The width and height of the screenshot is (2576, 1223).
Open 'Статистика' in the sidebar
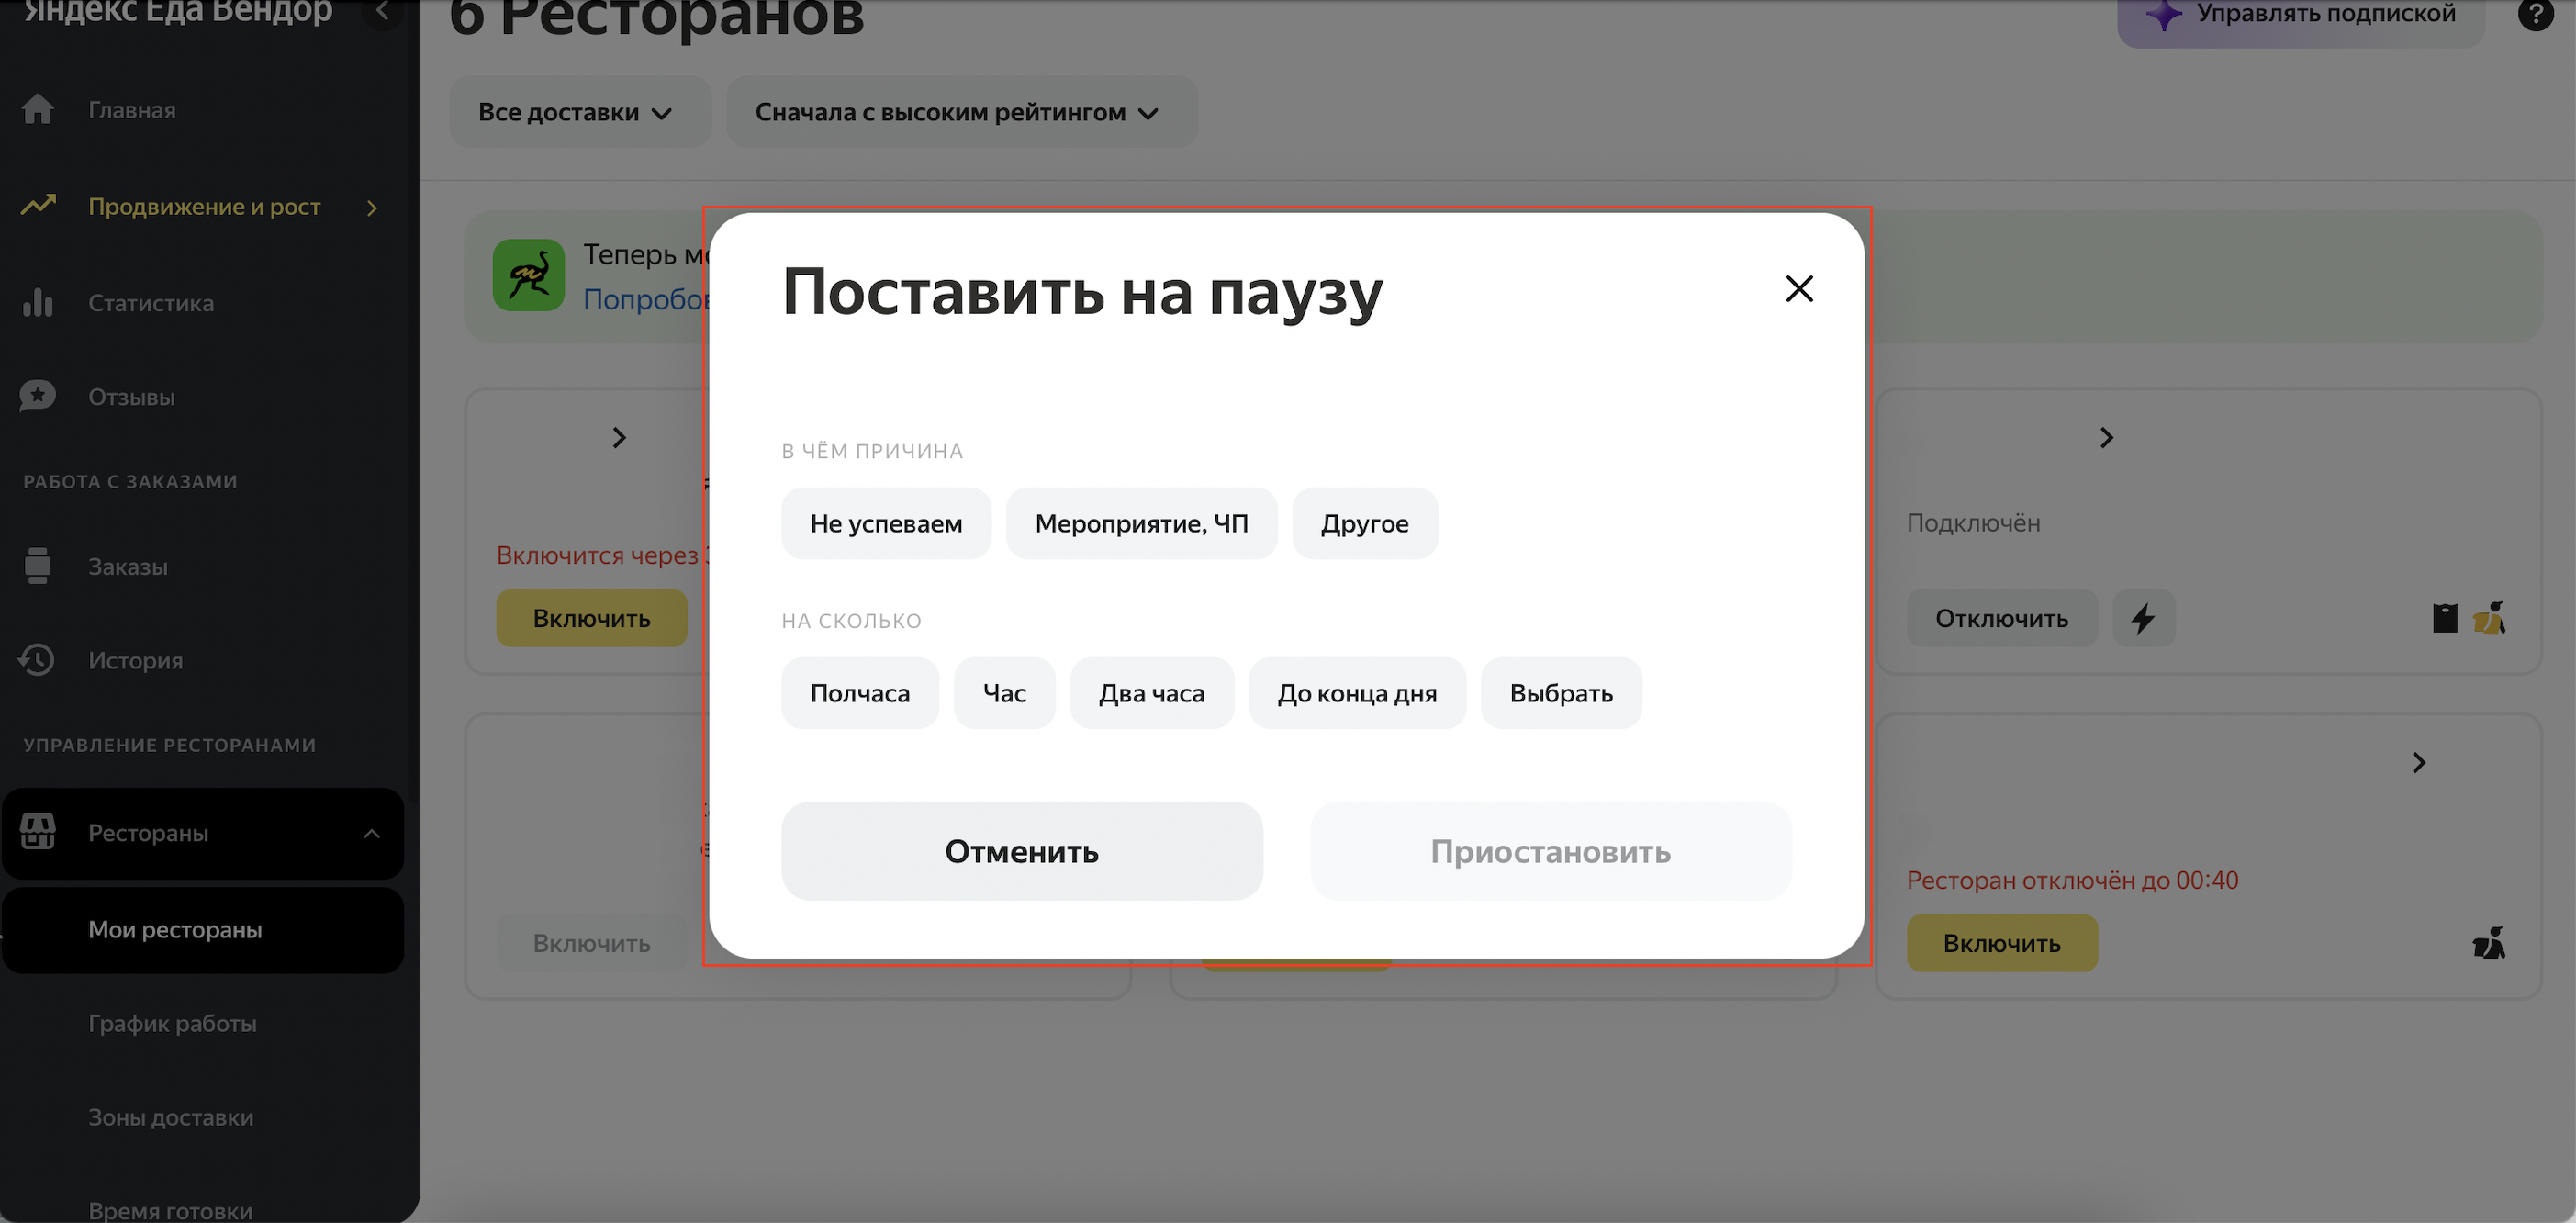[151, 303]
